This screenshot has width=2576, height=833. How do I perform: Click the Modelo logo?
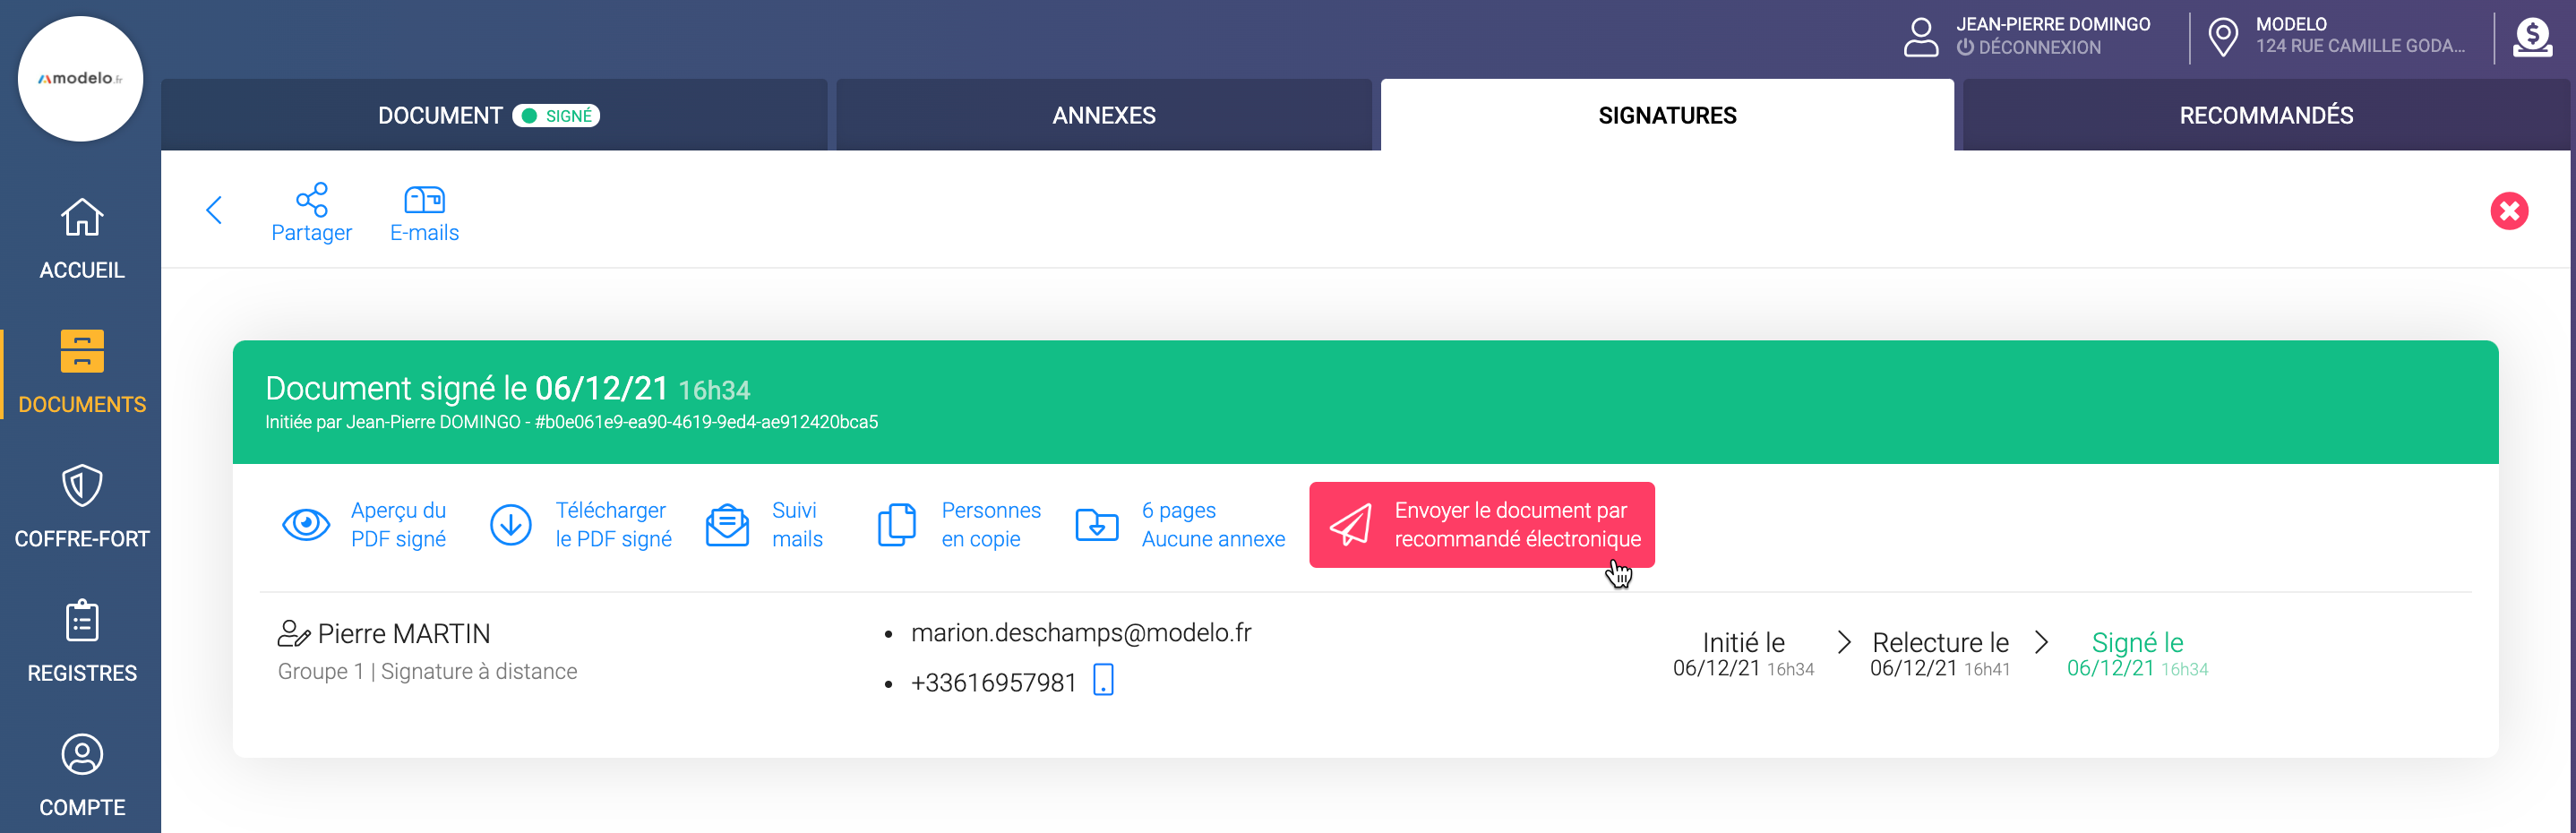pos(80,78)
